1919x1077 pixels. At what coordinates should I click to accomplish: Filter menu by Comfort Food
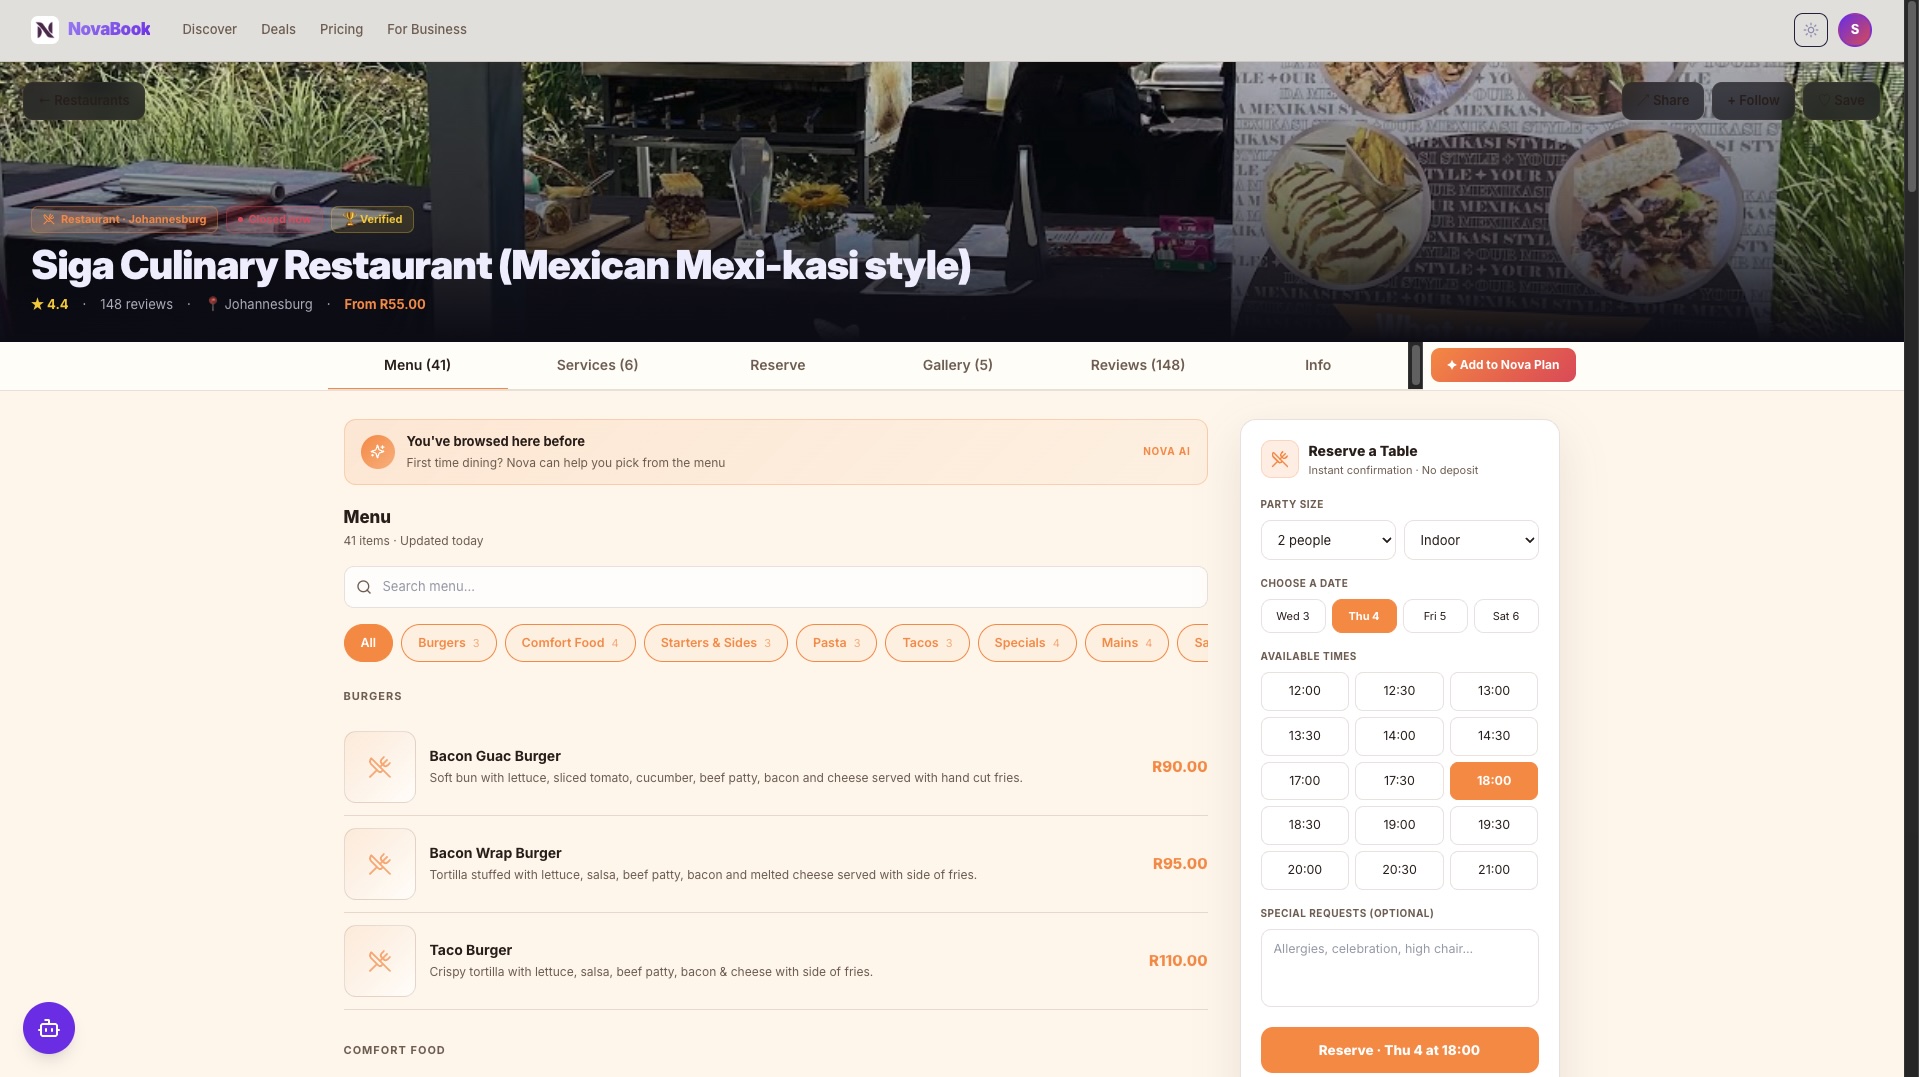[570, 643]
